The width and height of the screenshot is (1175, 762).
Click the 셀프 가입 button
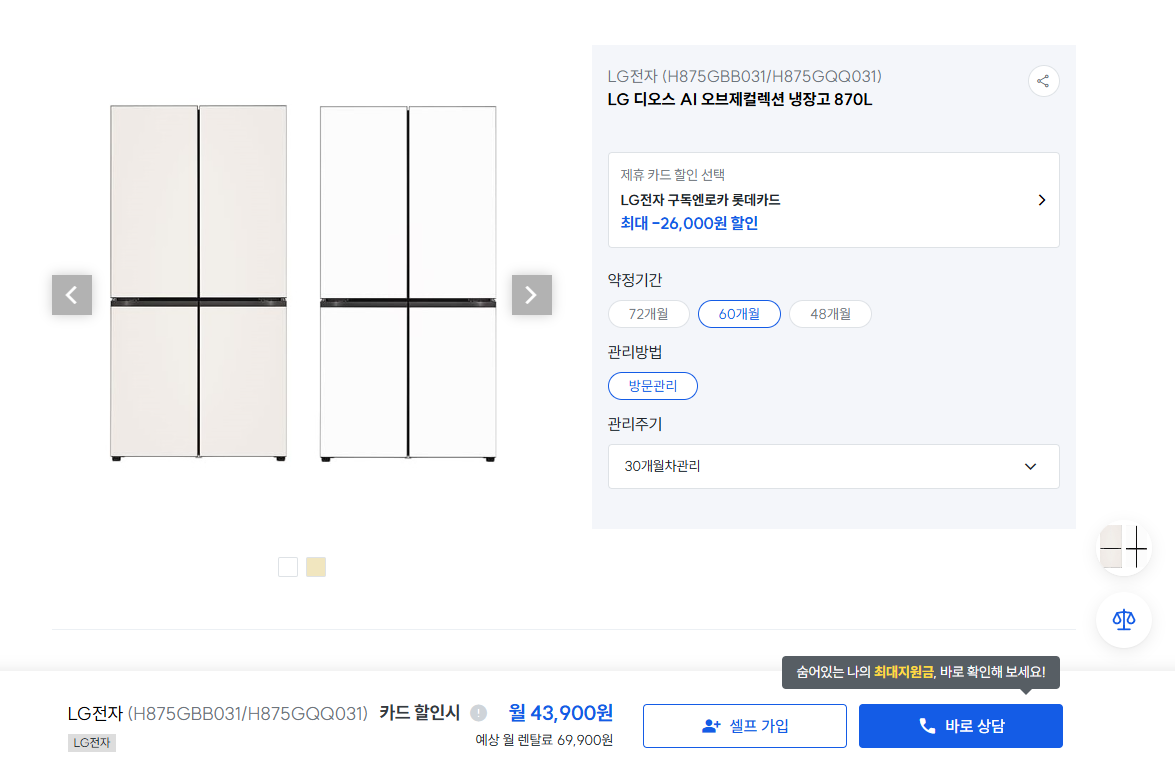(x=745, y=726)
